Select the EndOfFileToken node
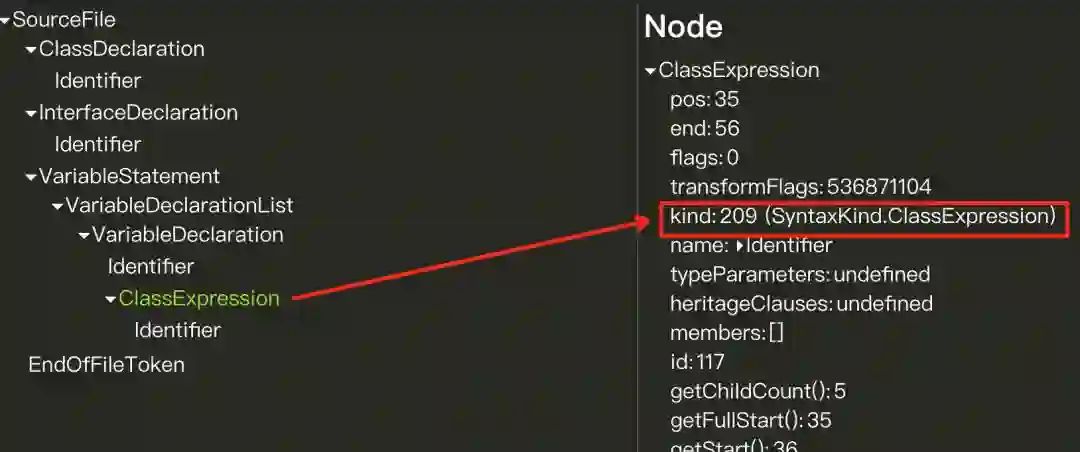Screen dimensions: 1080x452 (x=107, y=364)
